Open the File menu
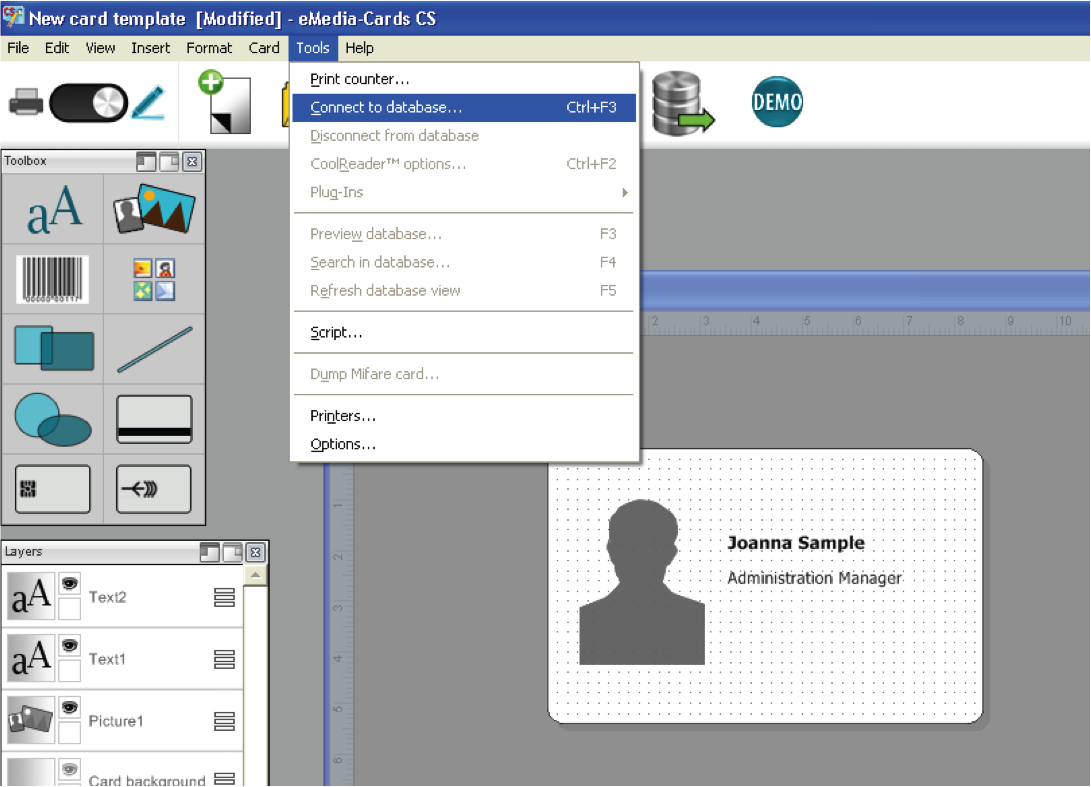The image size is (1091, 787). pyautogui.click(x=18, y=48)
